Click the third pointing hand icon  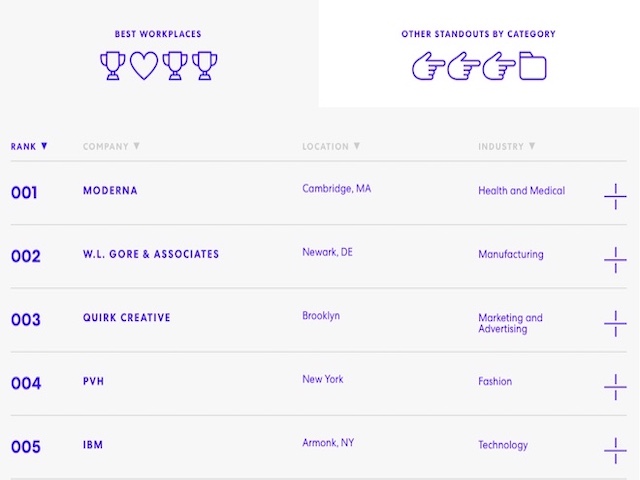[498, 67]
